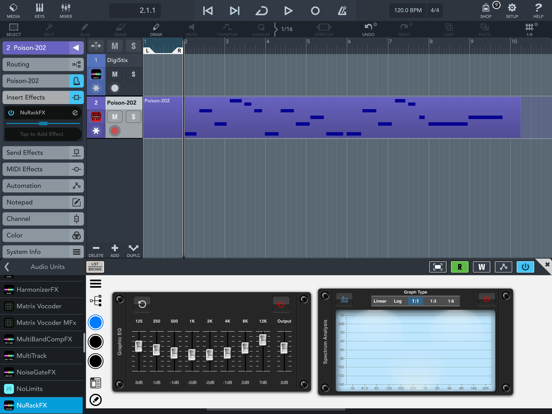The height and width of the screenshot is (414, 552).
Task: Duplicate the selected track
Action: coord(133,251)
